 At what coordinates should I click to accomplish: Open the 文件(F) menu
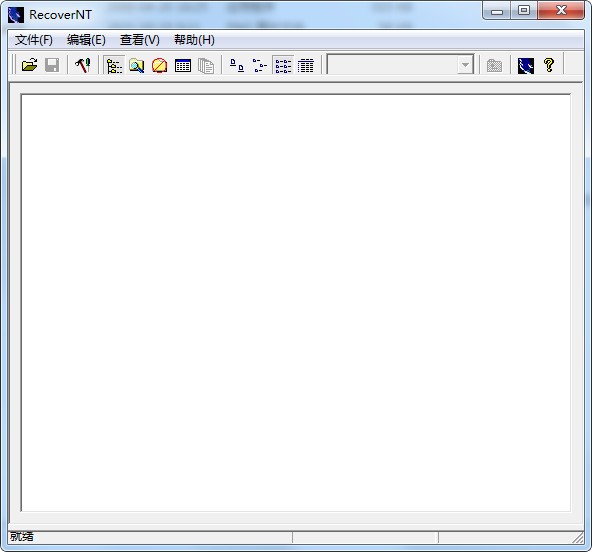(x=34, y=40)
